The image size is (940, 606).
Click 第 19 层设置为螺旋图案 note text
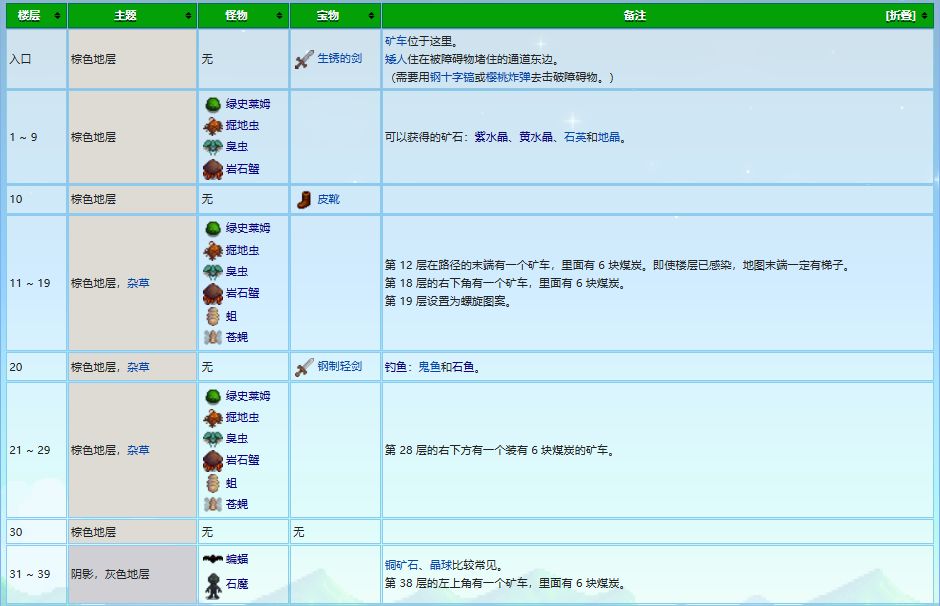[448, 302]
